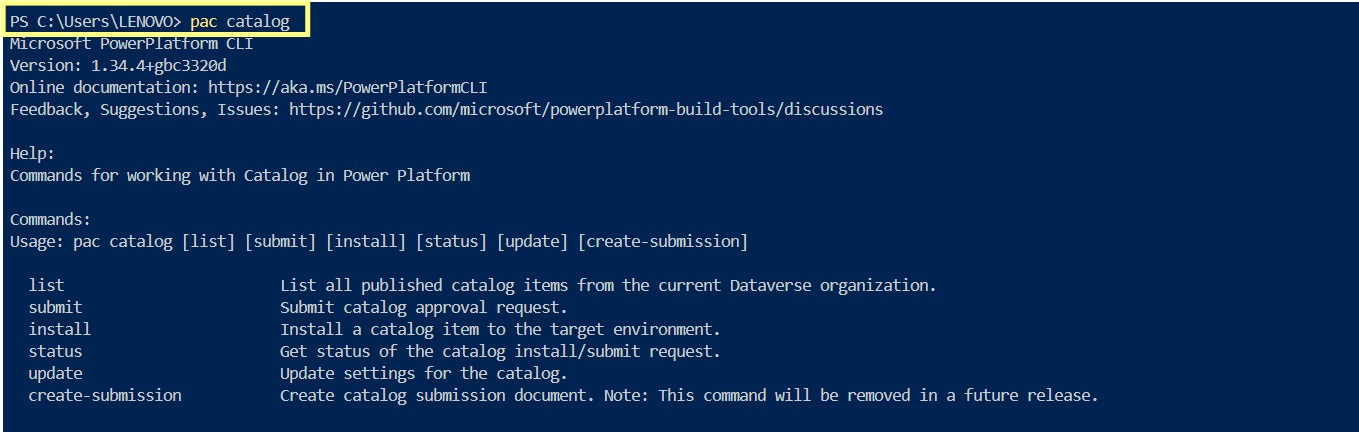Click [status] in the Usage line
This screenshot has height=432, width=1359.
(x=451, y=241)
